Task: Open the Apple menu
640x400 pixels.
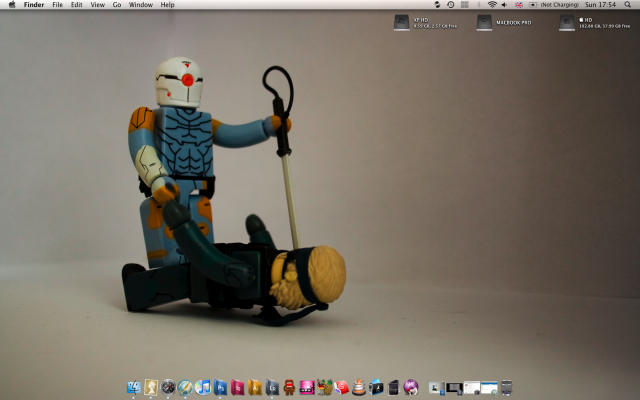Action: (x=12, y=4)
